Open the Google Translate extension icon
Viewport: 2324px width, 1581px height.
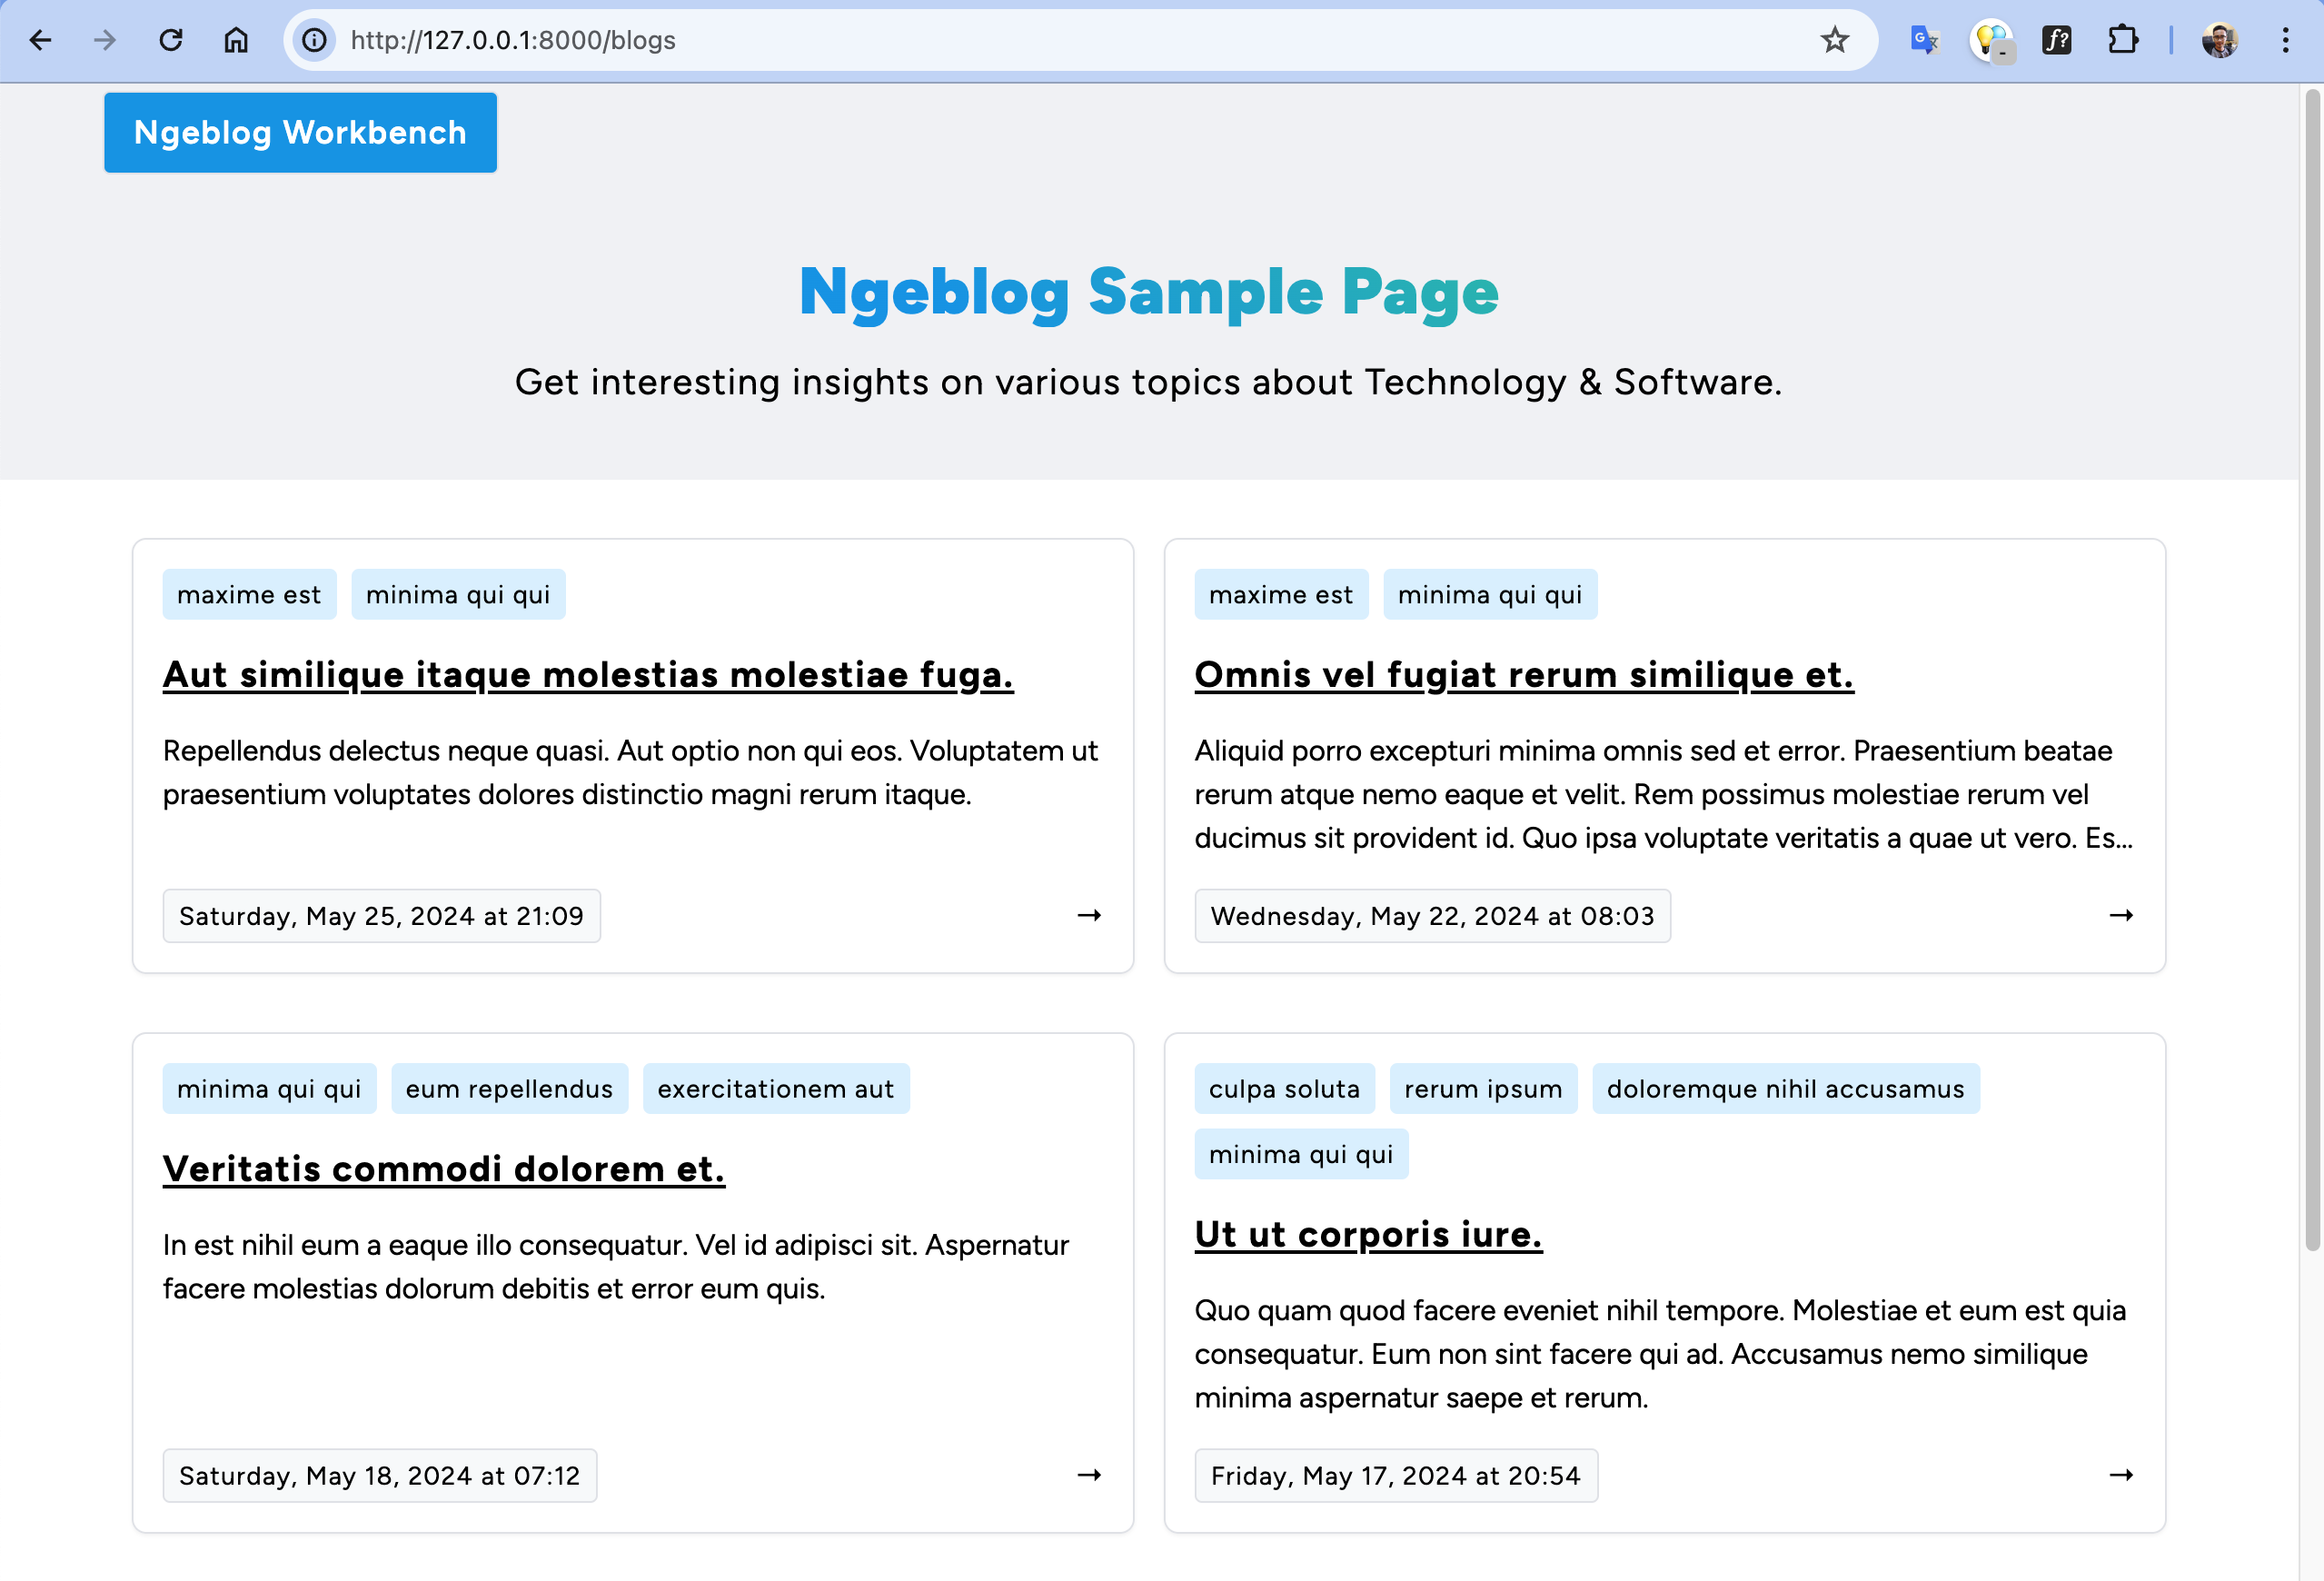click(x=1924, y=40)
